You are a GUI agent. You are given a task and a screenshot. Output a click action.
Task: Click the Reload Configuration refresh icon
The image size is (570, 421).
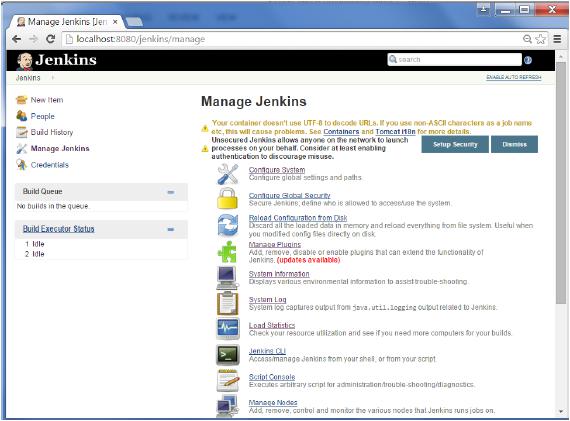[x=228, y=225]
